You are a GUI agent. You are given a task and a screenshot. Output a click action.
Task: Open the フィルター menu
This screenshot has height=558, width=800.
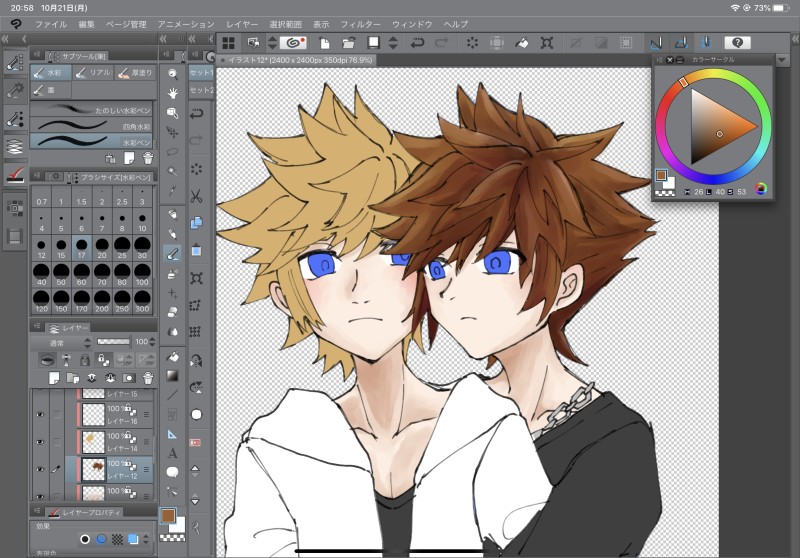coord(360,24)
